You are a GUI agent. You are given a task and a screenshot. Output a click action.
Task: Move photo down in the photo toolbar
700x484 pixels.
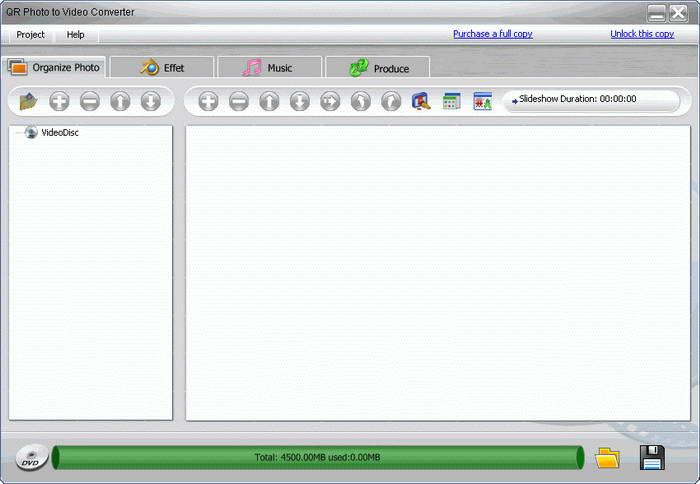point(300,101)
